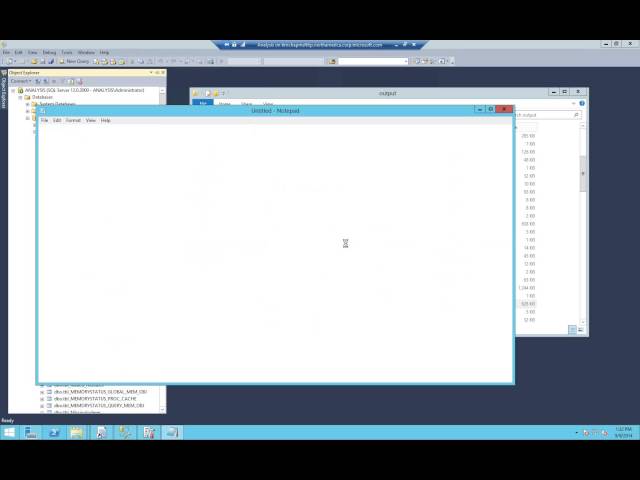
Task: Open SSMS Debug menu
Action: (x=49, y=52)
